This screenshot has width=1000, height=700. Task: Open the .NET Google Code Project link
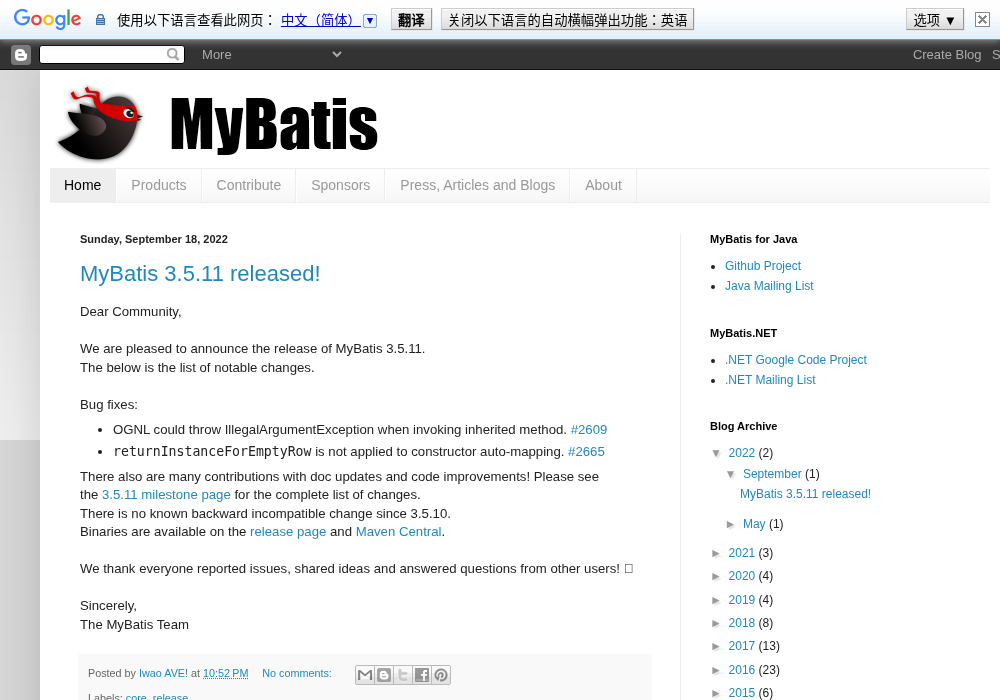[x=796, y=360]
